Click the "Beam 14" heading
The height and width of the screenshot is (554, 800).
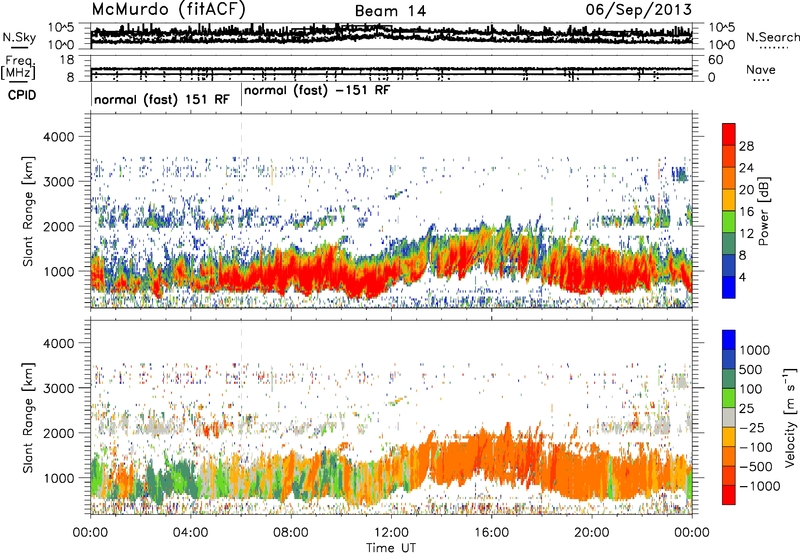(390, 11)
